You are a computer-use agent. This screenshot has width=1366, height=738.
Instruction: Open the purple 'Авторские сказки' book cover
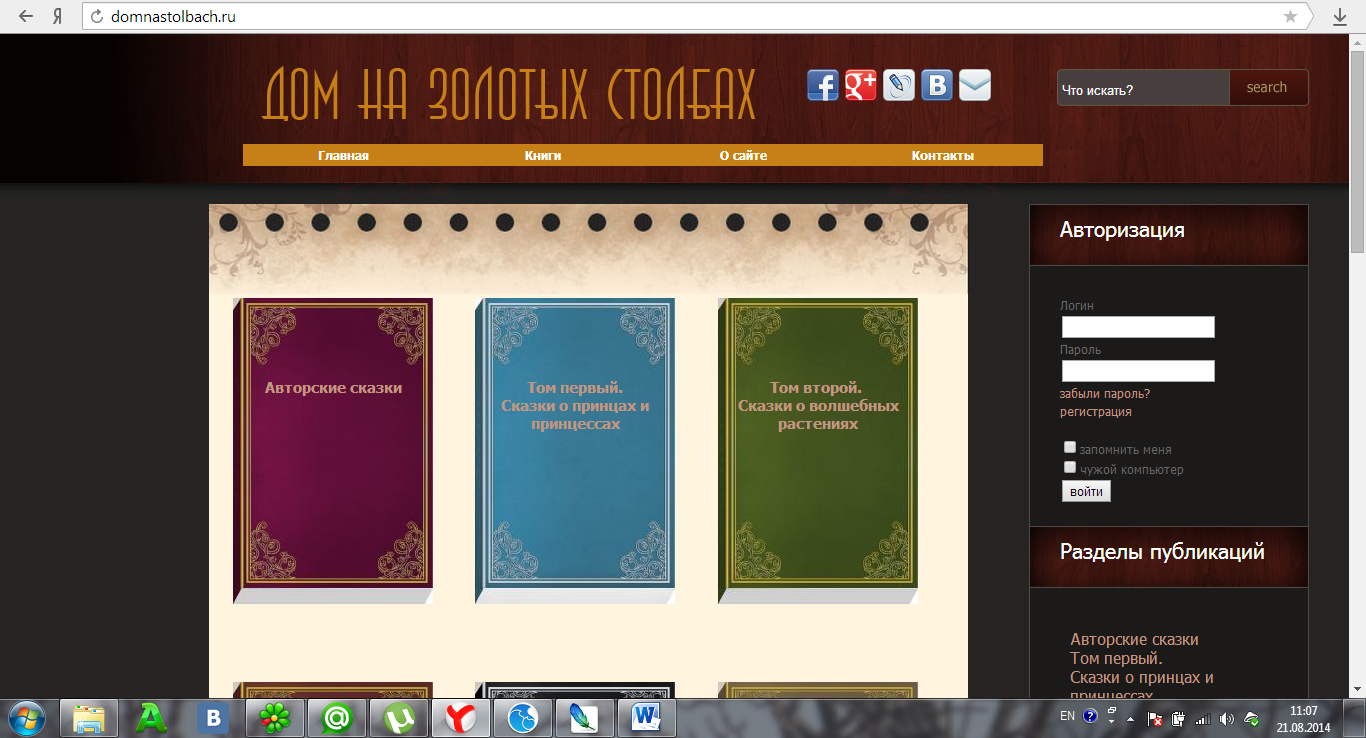[333, 451]
